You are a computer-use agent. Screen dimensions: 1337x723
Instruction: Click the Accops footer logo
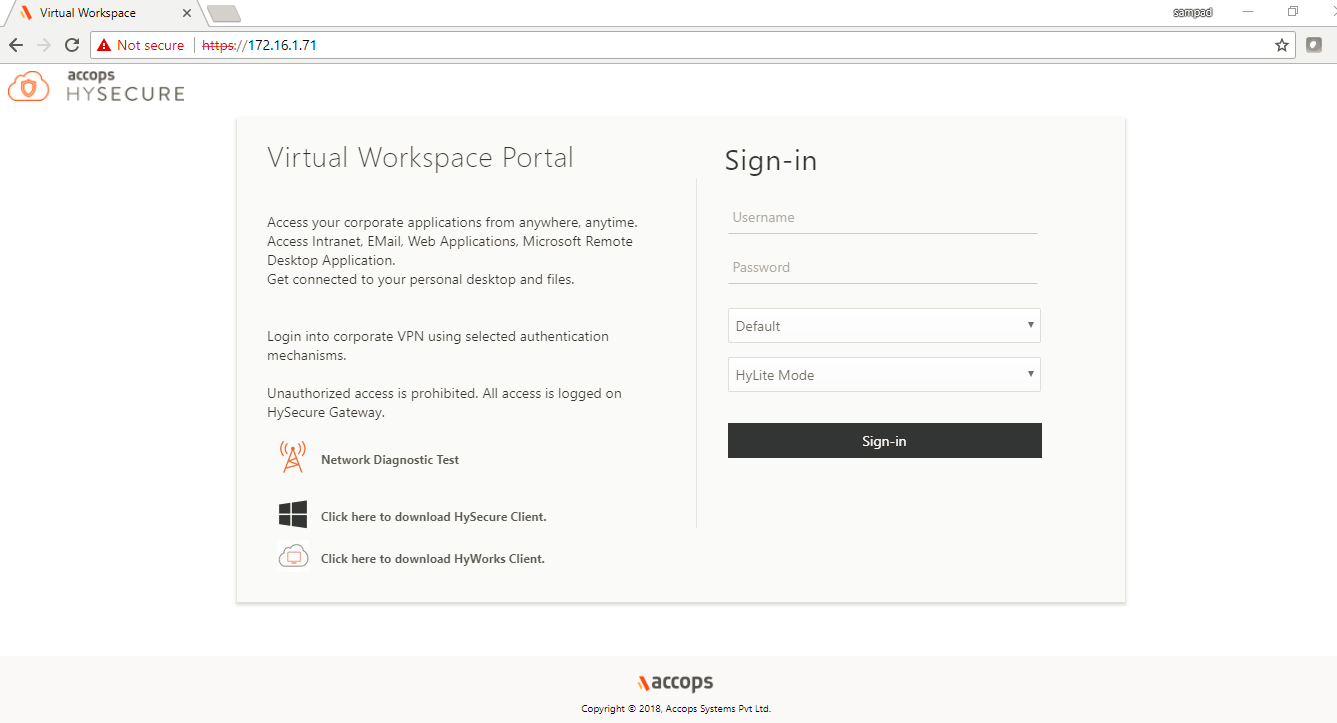[675, 683]
